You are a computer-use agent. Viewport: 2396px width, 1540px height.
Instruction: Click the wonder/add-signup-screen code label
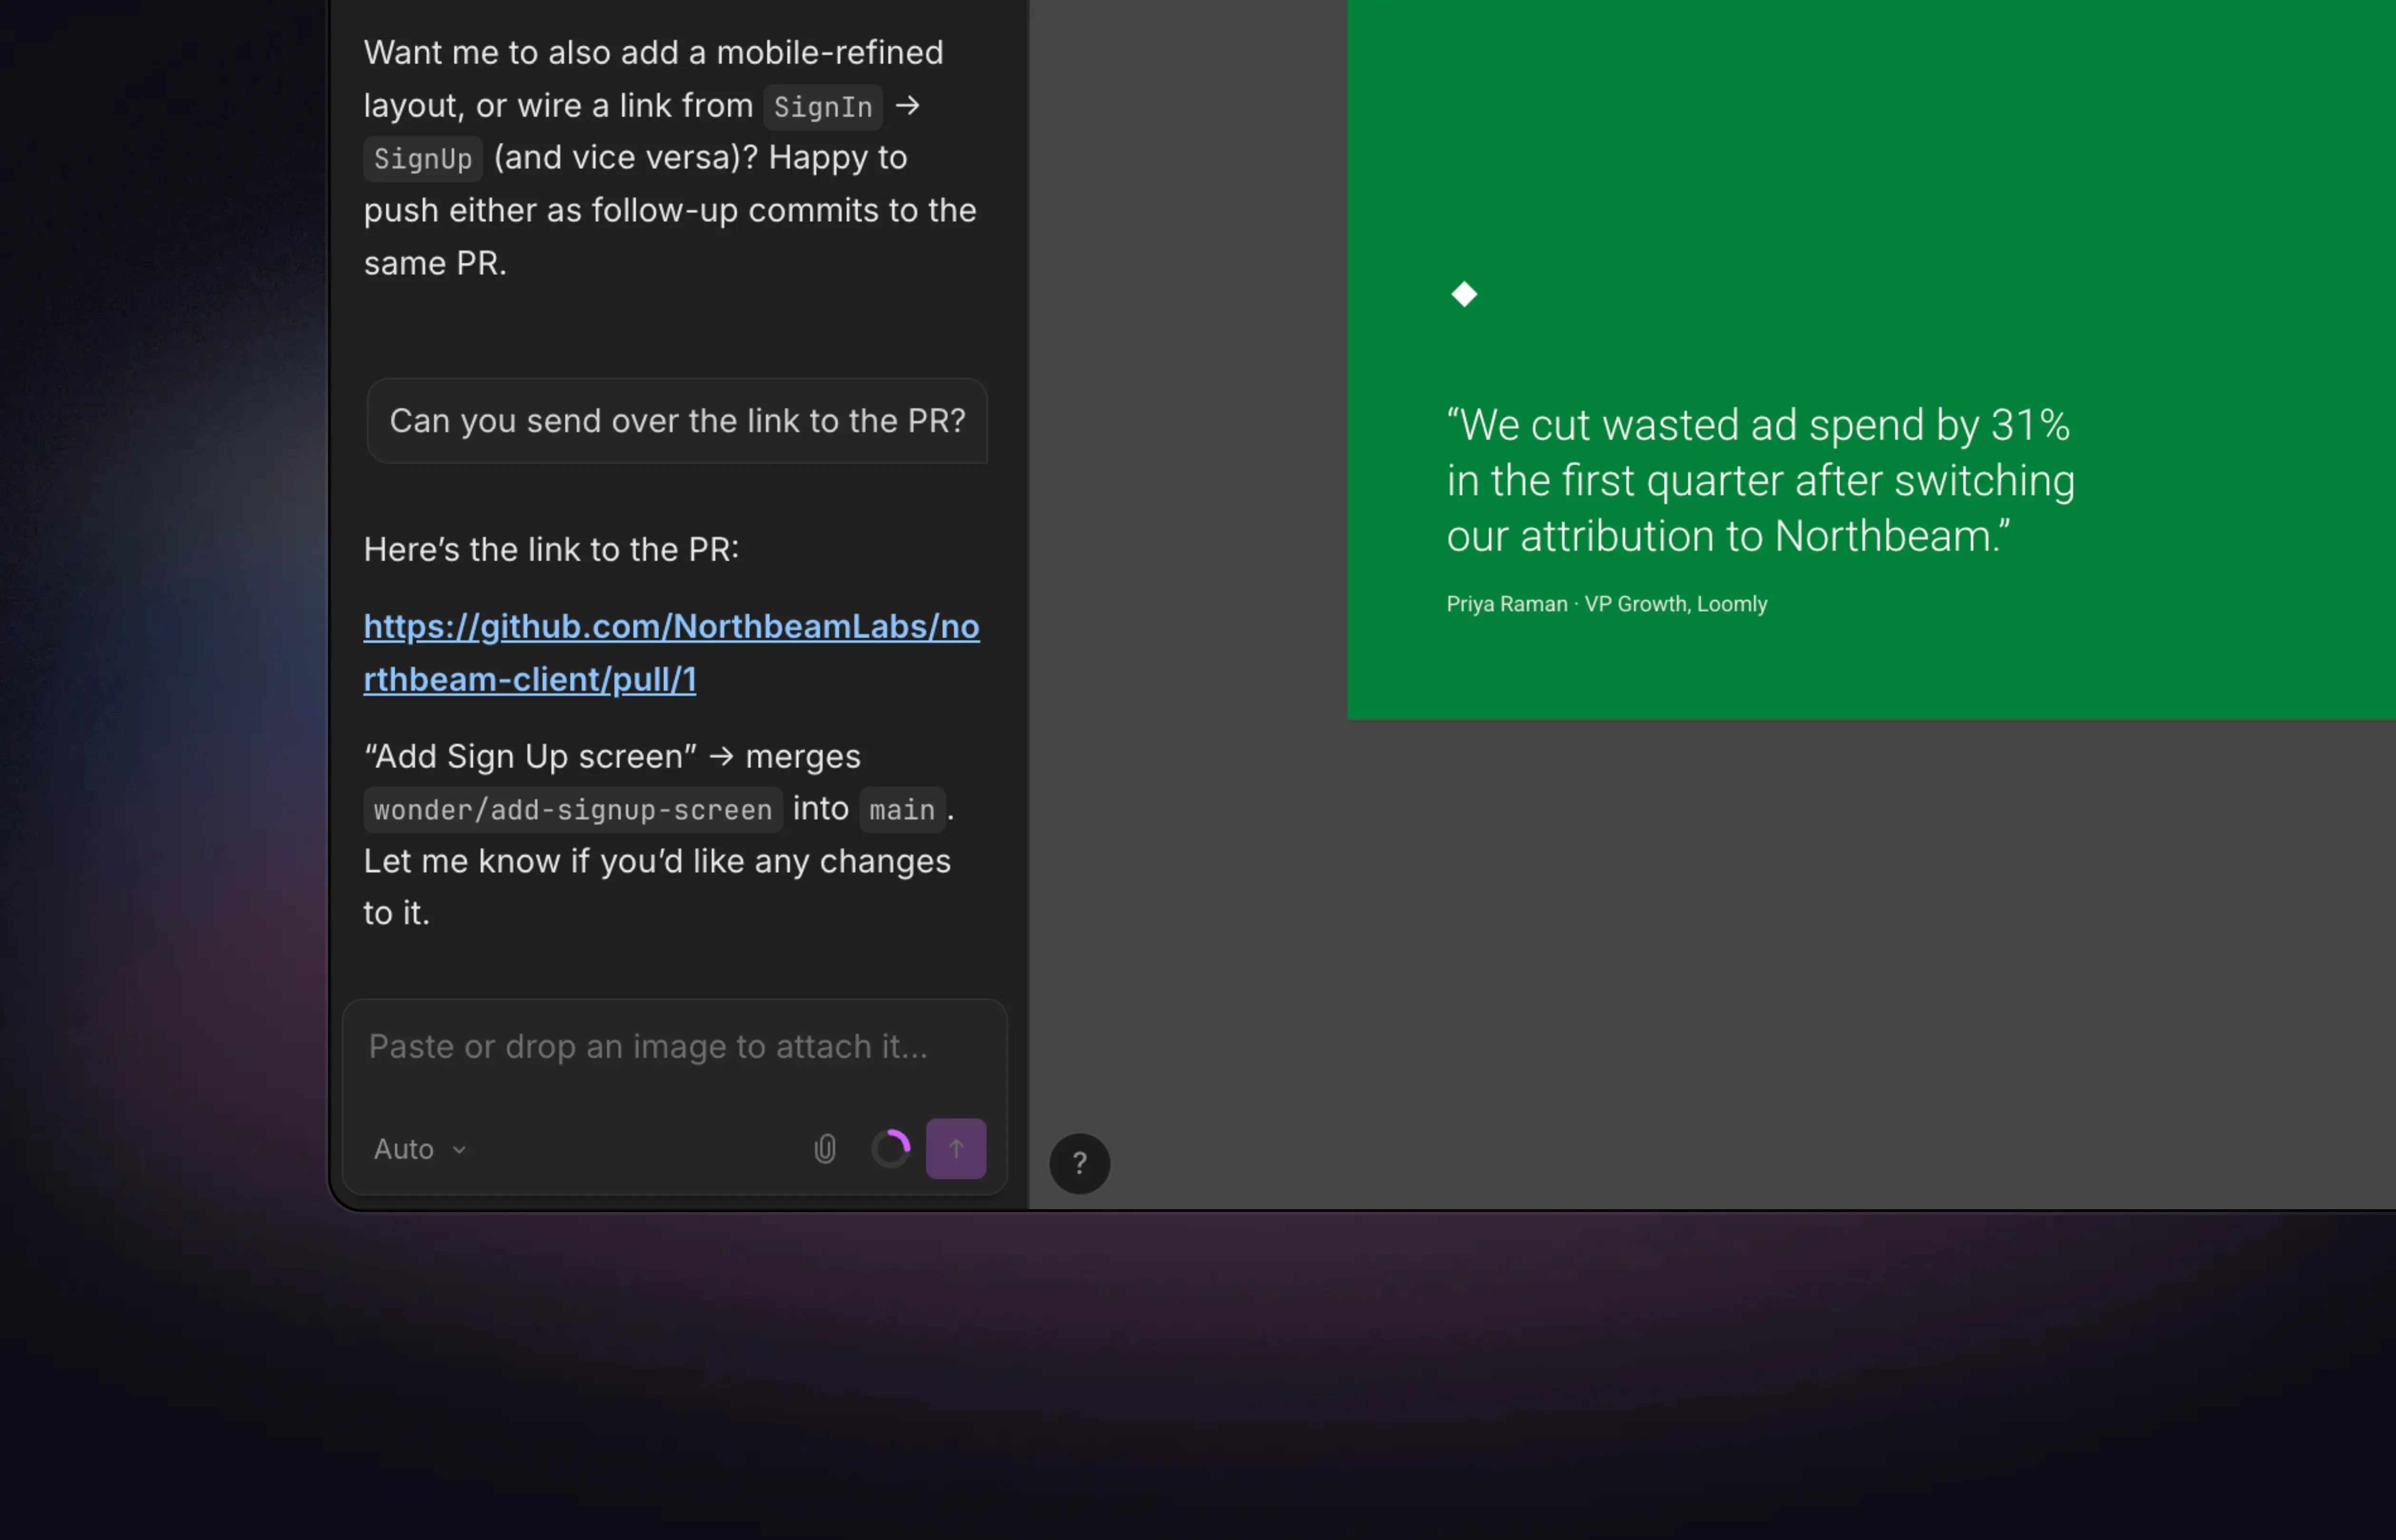pos(573,809)
